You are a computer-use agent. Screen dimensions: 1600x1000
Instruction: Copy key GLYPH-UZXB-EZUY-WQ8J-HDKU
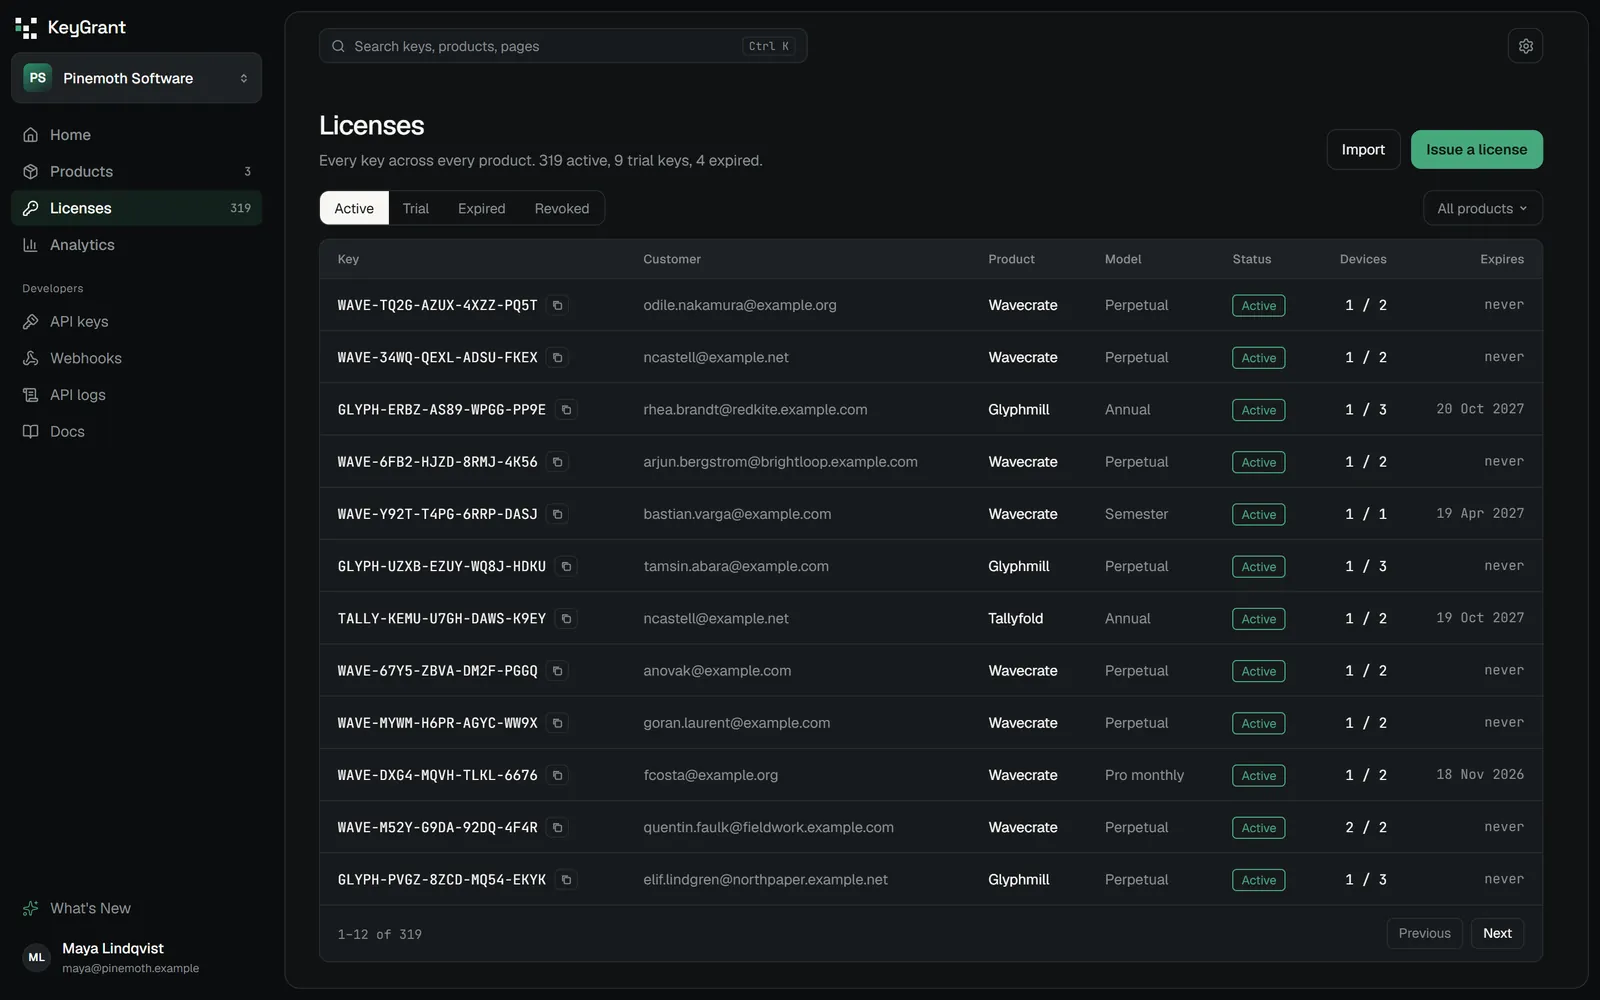[x=566, y=566]
